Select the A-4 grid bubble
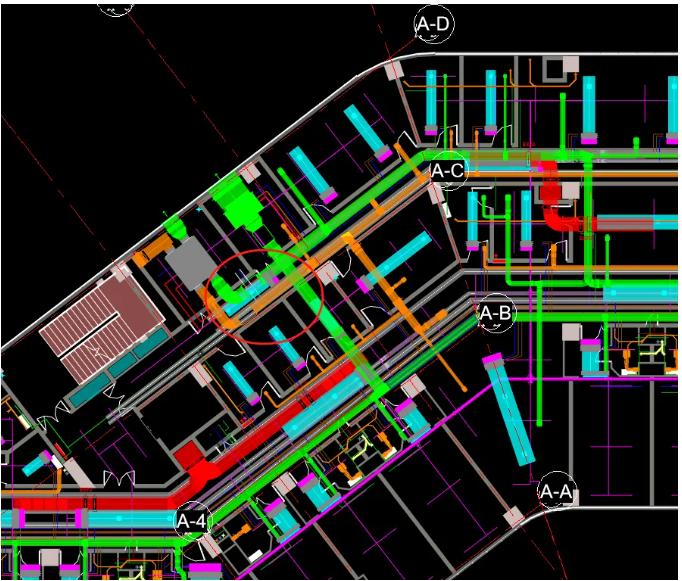 point(193,521)
